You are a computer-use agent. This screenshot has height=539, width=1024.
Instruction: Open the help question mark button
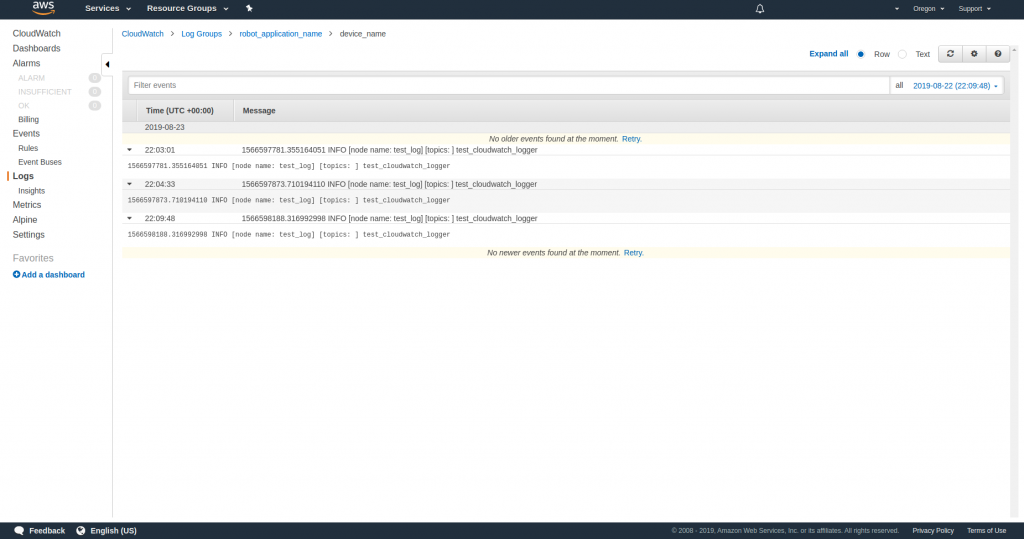(998, 54)
